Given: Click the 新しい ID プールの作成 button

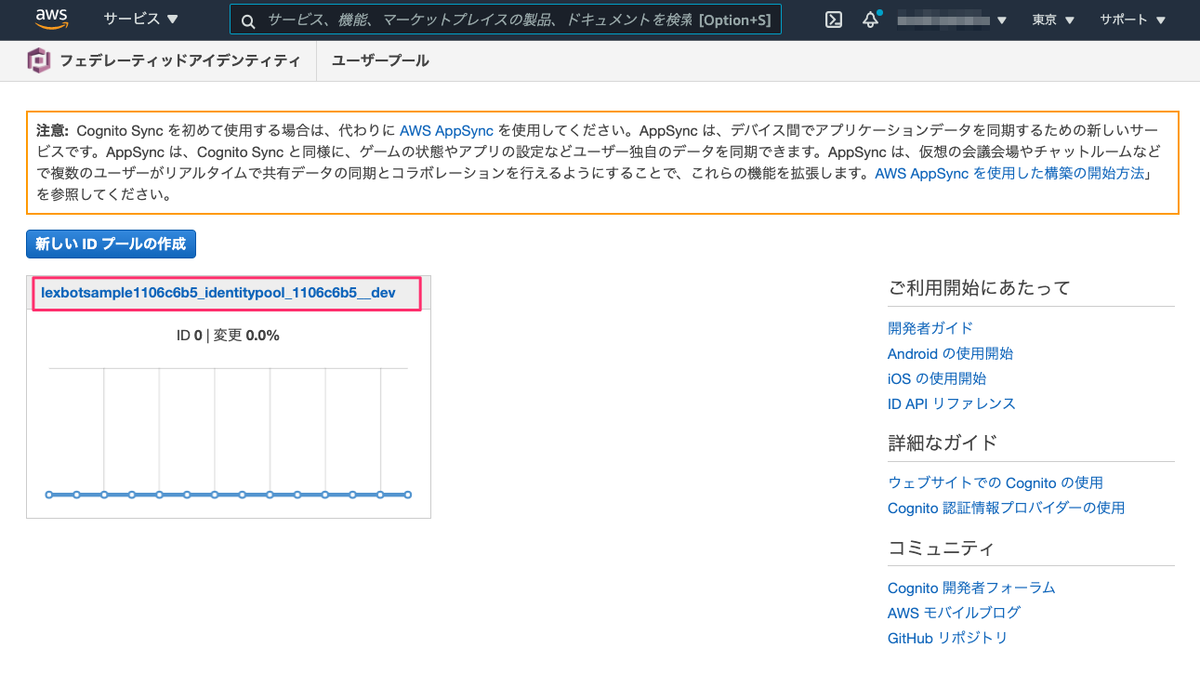Looking at the screenshot, I should 110,243.
